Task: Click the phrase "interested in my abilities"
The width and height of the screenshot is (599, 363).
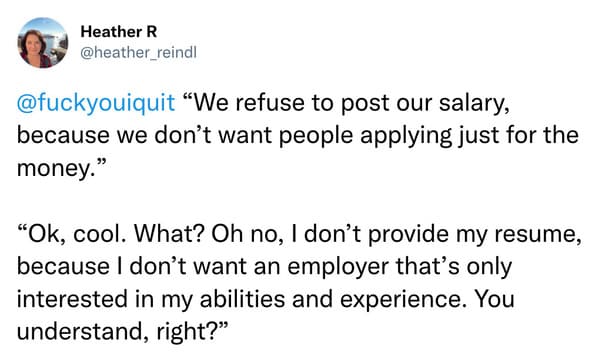Action: coord(151,299)
